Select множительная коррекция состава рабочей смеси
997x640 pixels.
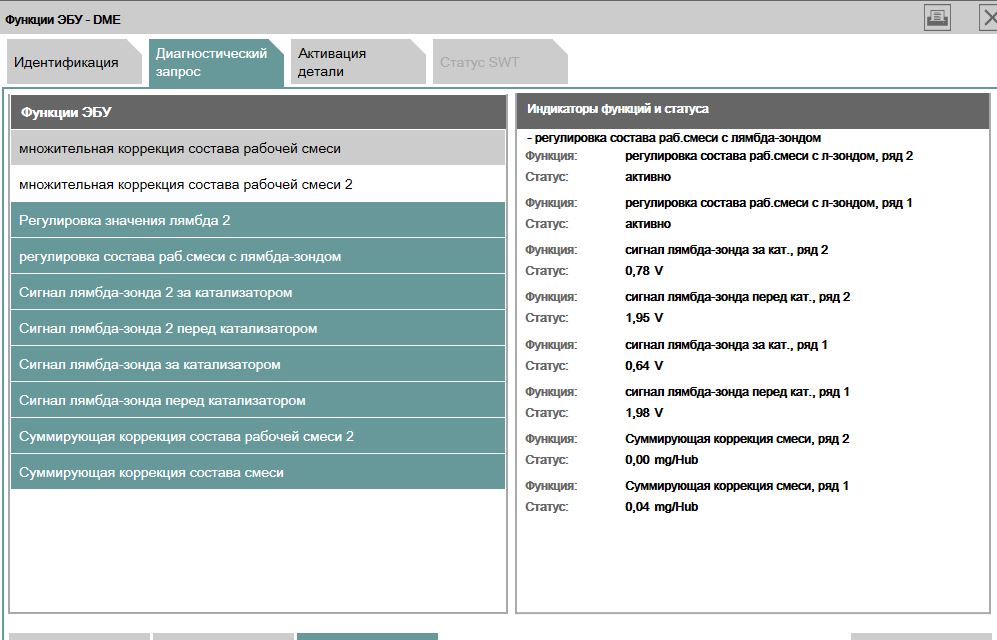[258, 148]
